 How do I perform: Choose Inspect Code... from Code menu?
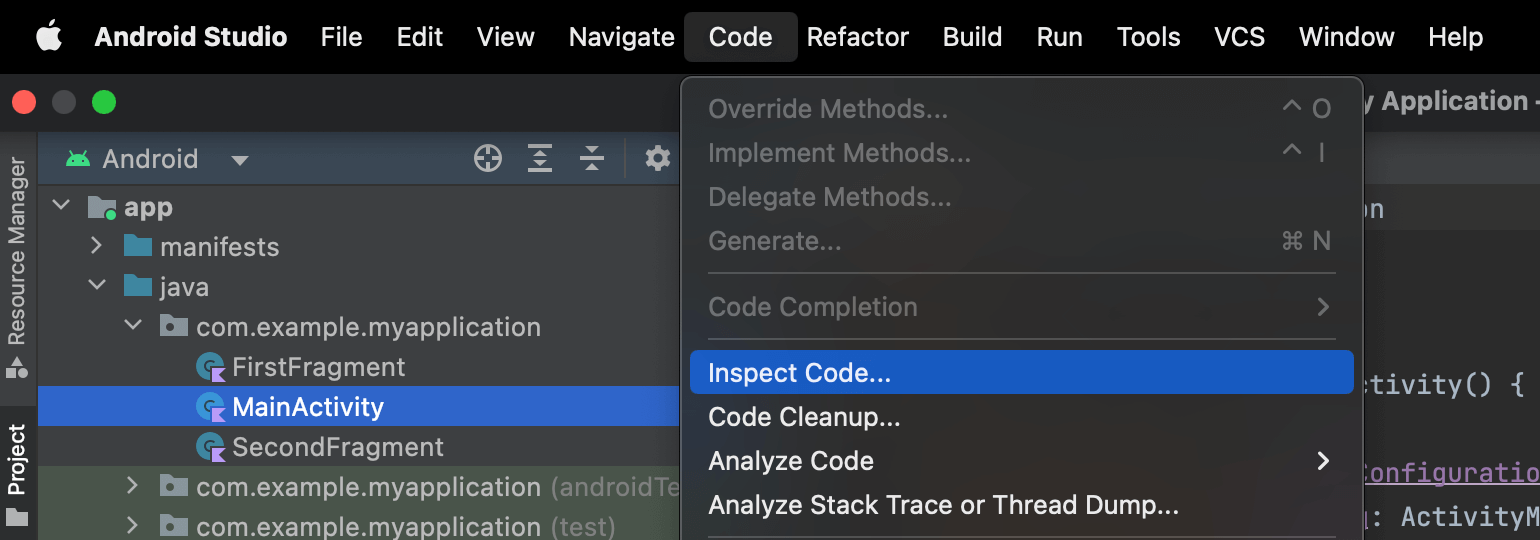pyautogui.click(x=1022, y=373)
